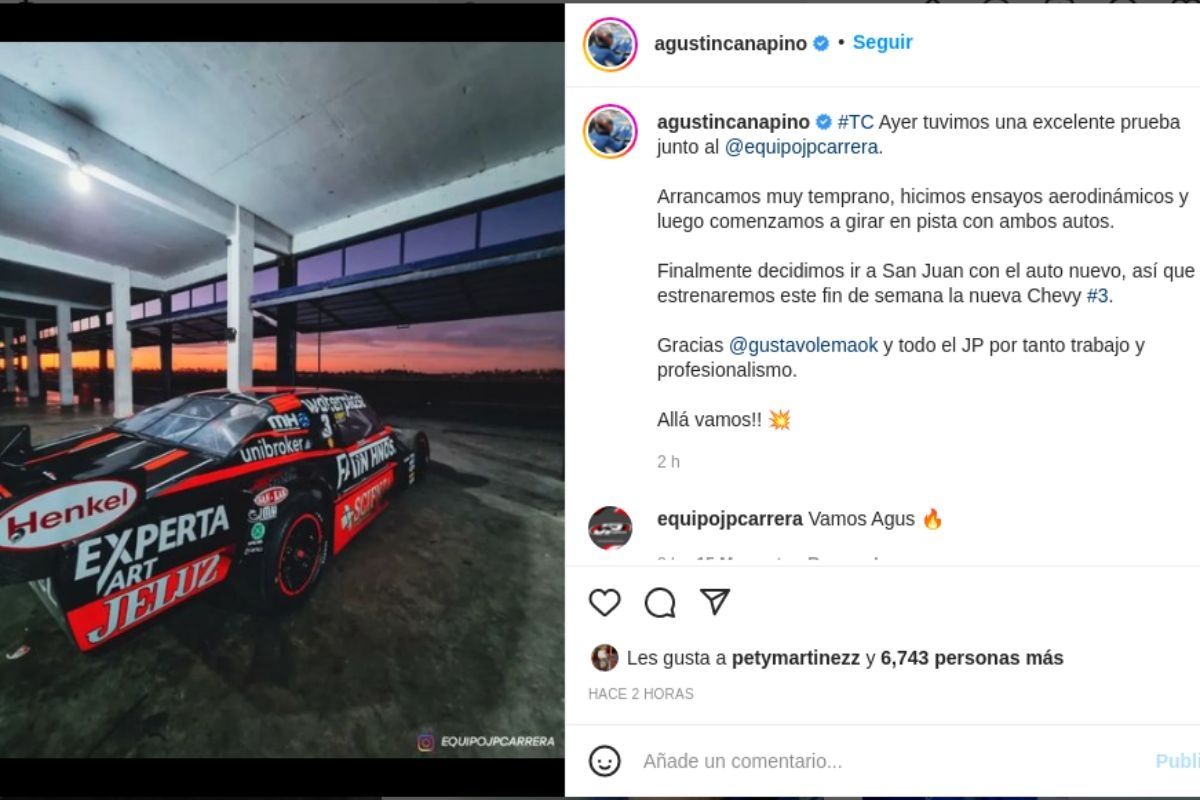Open the emoji picker smiley icon
This screenshot has width=1200, height=800.
click(605, 761)
